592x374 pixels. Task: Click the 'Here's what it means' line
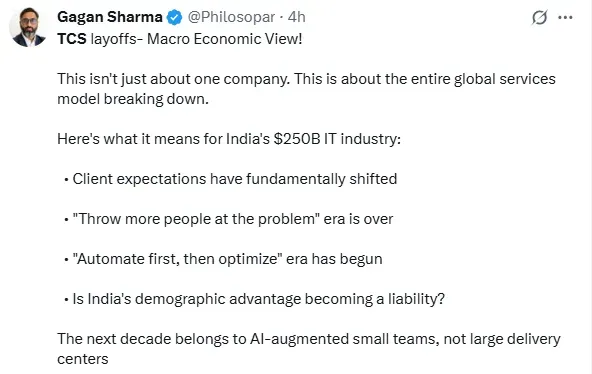click(229, 139)
